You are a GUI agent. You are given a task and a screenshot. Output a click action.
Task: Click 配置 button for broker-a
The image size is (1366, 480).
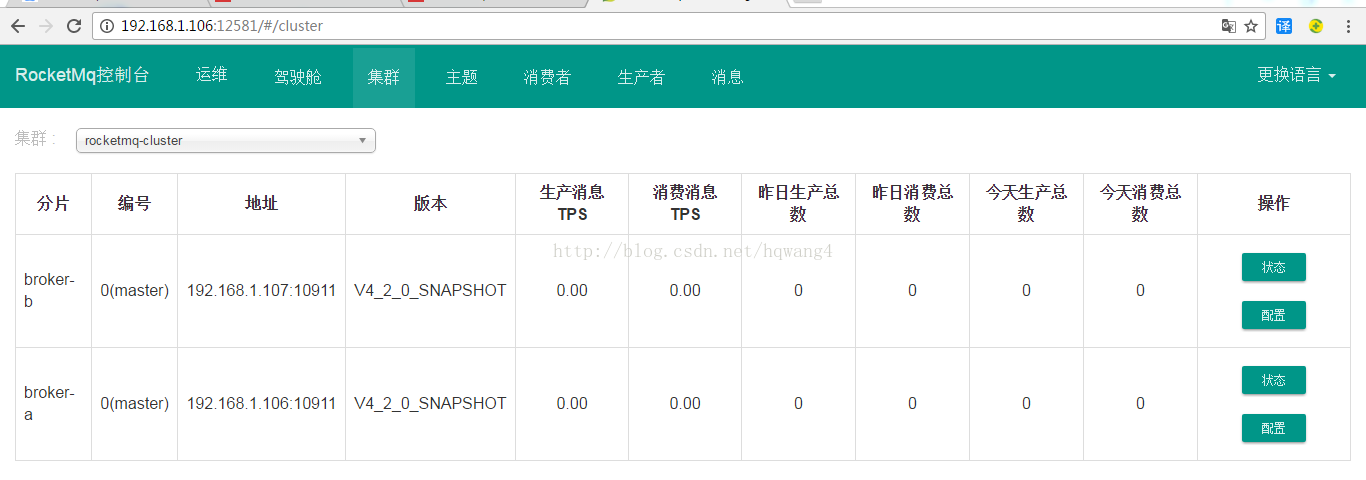[1273, 428]
